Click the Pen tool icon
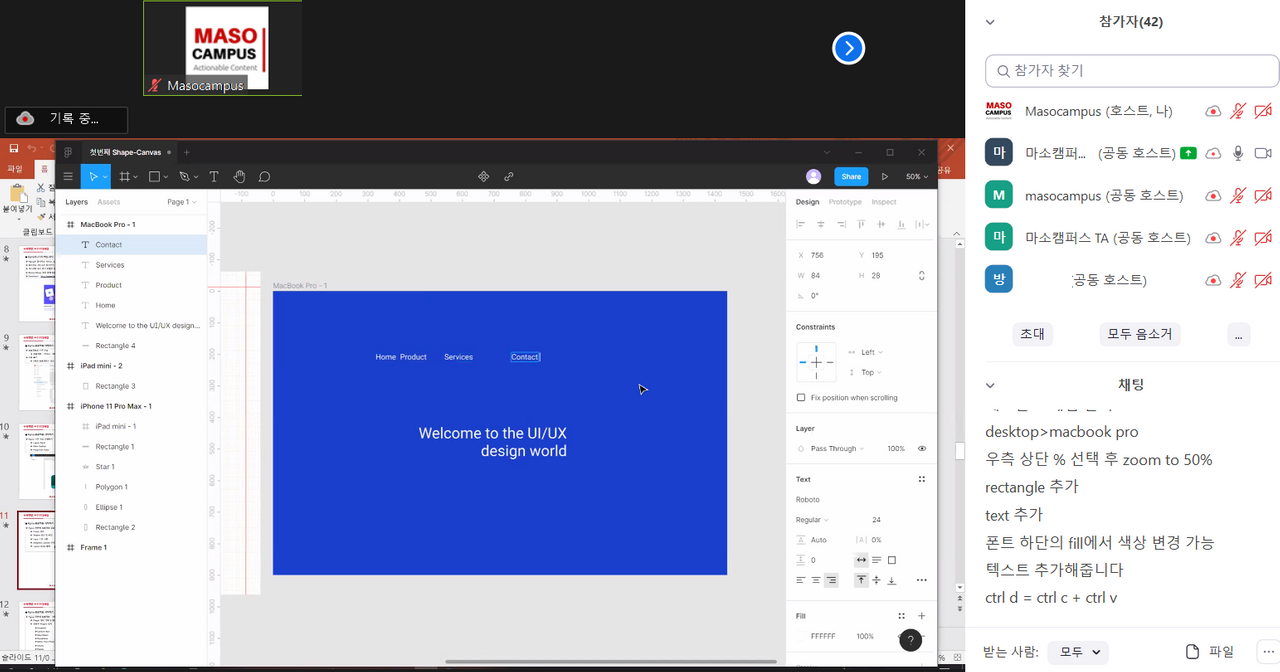Viewport: 1280px width, 672px height. coord(184,177)
